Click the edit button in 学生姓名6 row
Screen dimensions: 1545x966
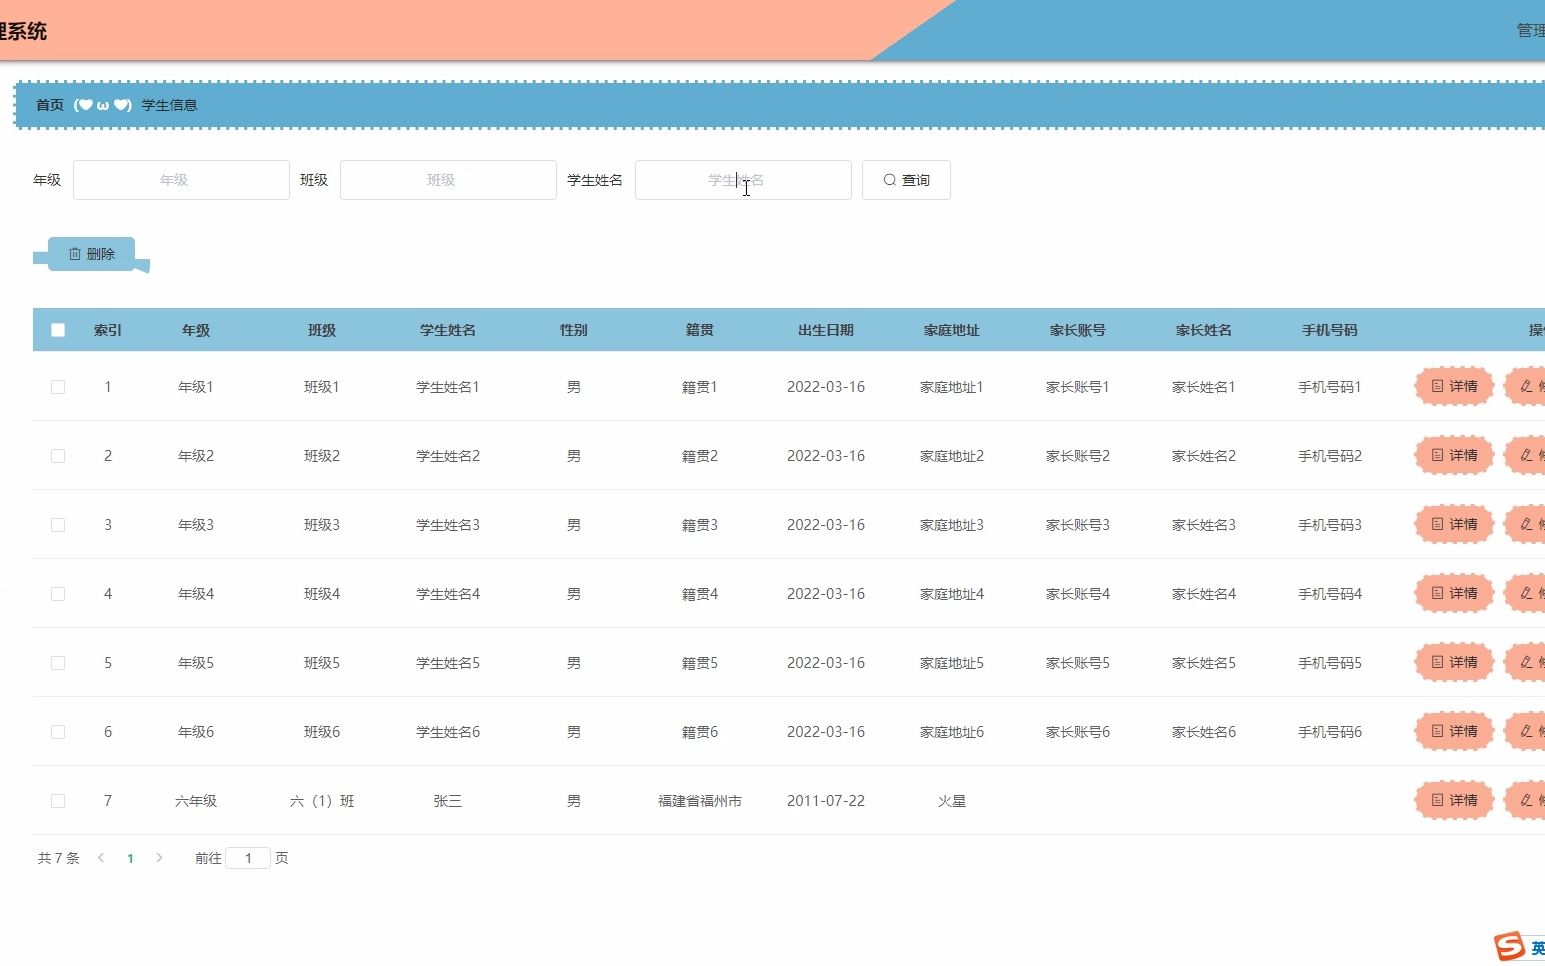pos(1526,731)
